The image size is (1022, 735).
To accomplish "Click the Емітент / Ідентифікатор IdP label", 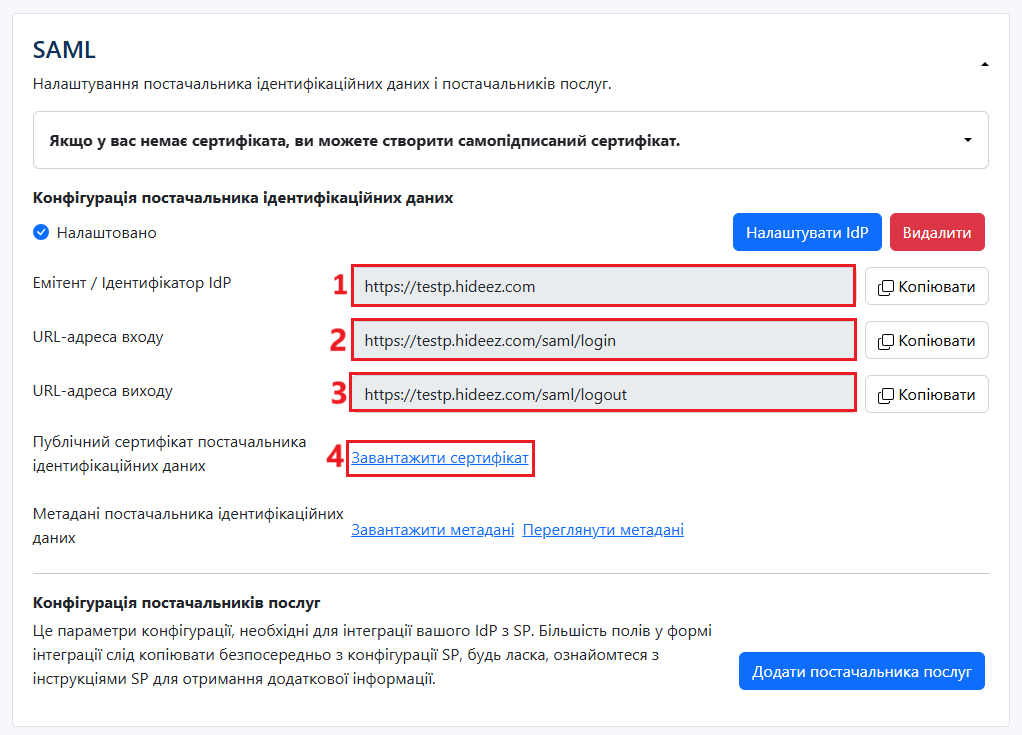I will (x=132, y=283).
